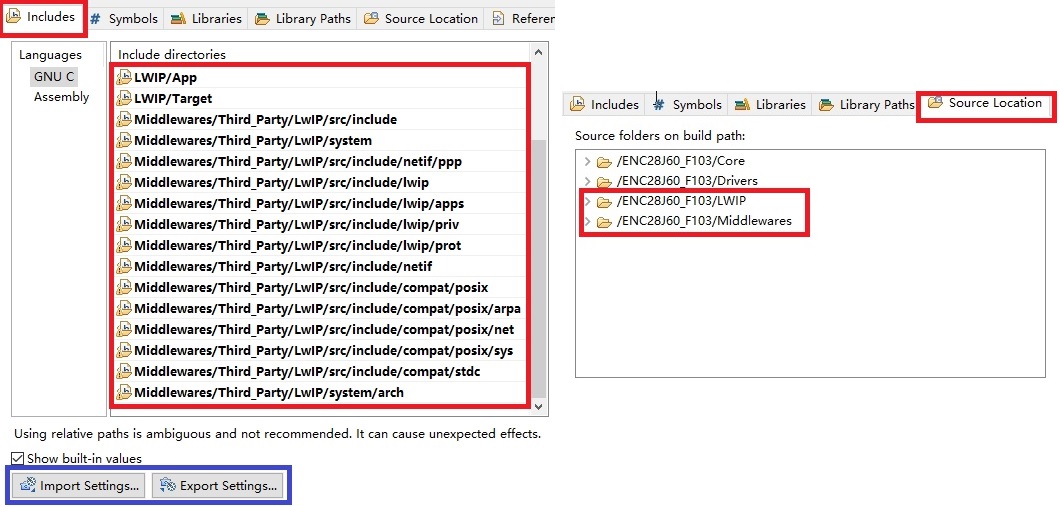
Task: Click folder icon of Drivers source folder
Action: [604, 182]
